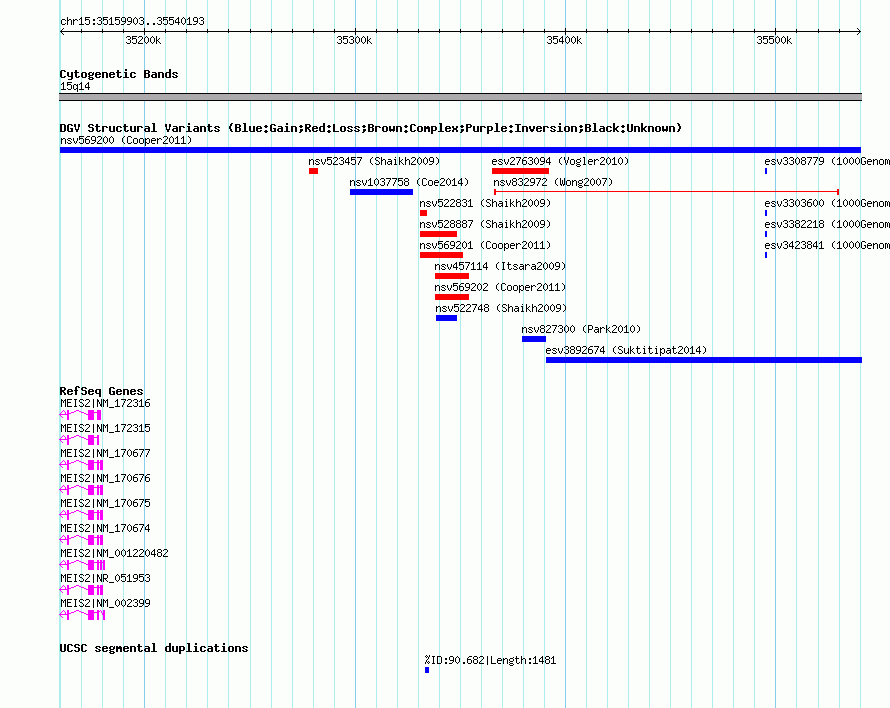The width and height of the screenshot is (890, 708).
Task: Click the 35400k ruler position label
Action: [x=564, y=40]
